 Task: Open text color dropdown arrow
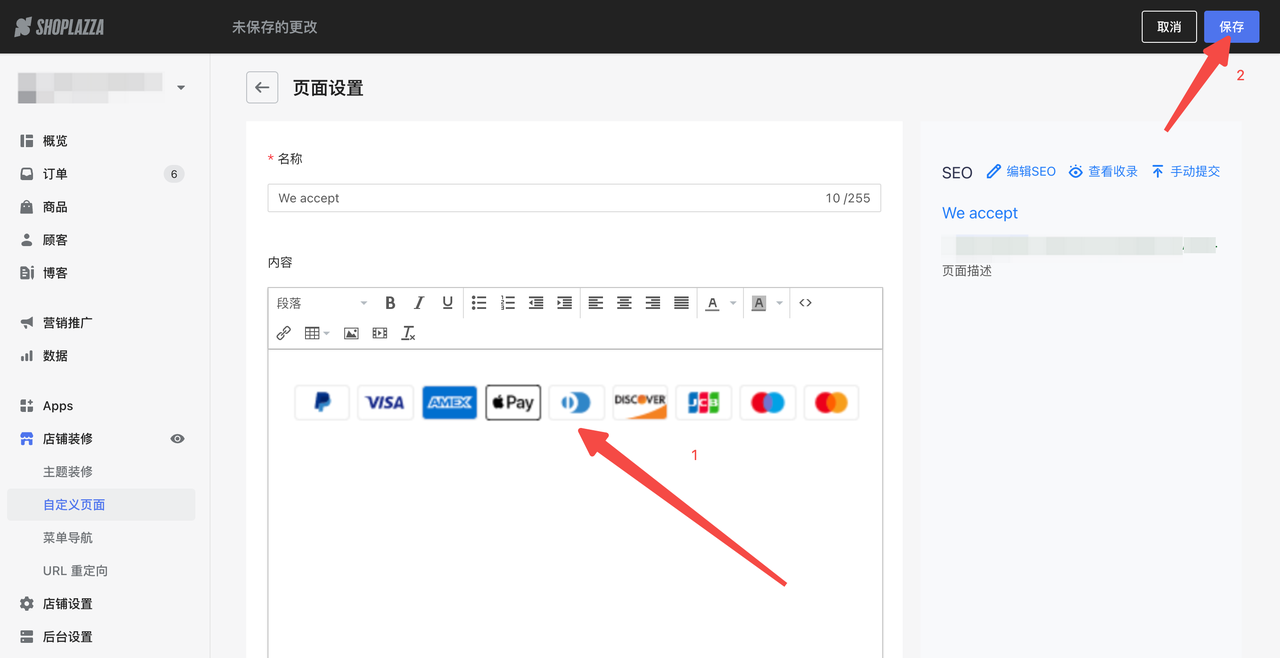(733, 303)
